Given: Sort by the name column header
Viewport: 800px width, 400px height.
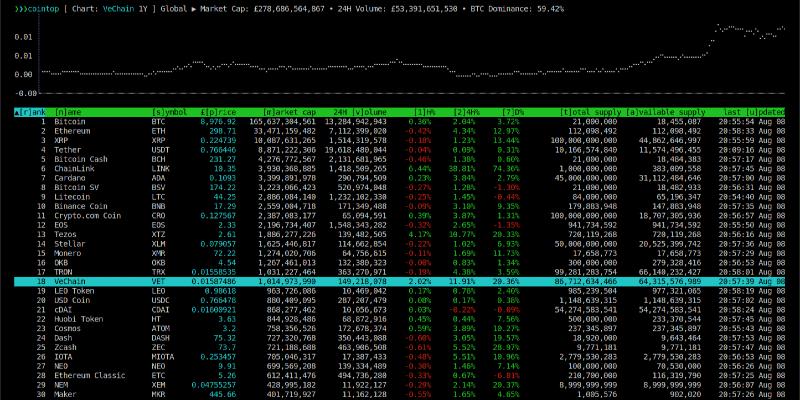Looking at the screenshot, I should [69, 111].
